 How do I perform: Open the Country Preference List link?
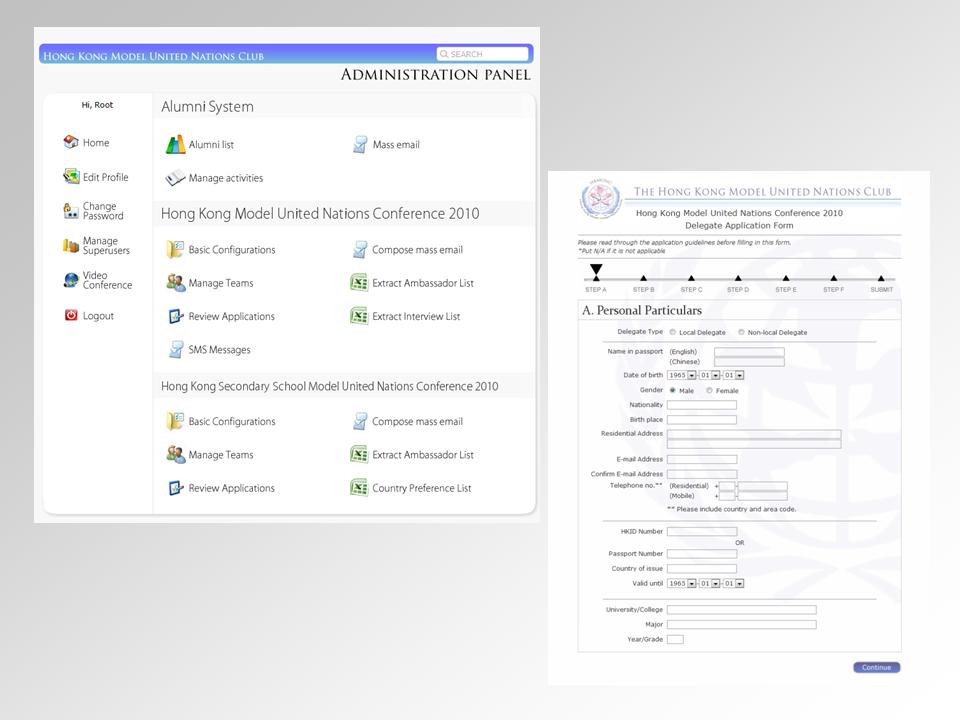(421, 489)
